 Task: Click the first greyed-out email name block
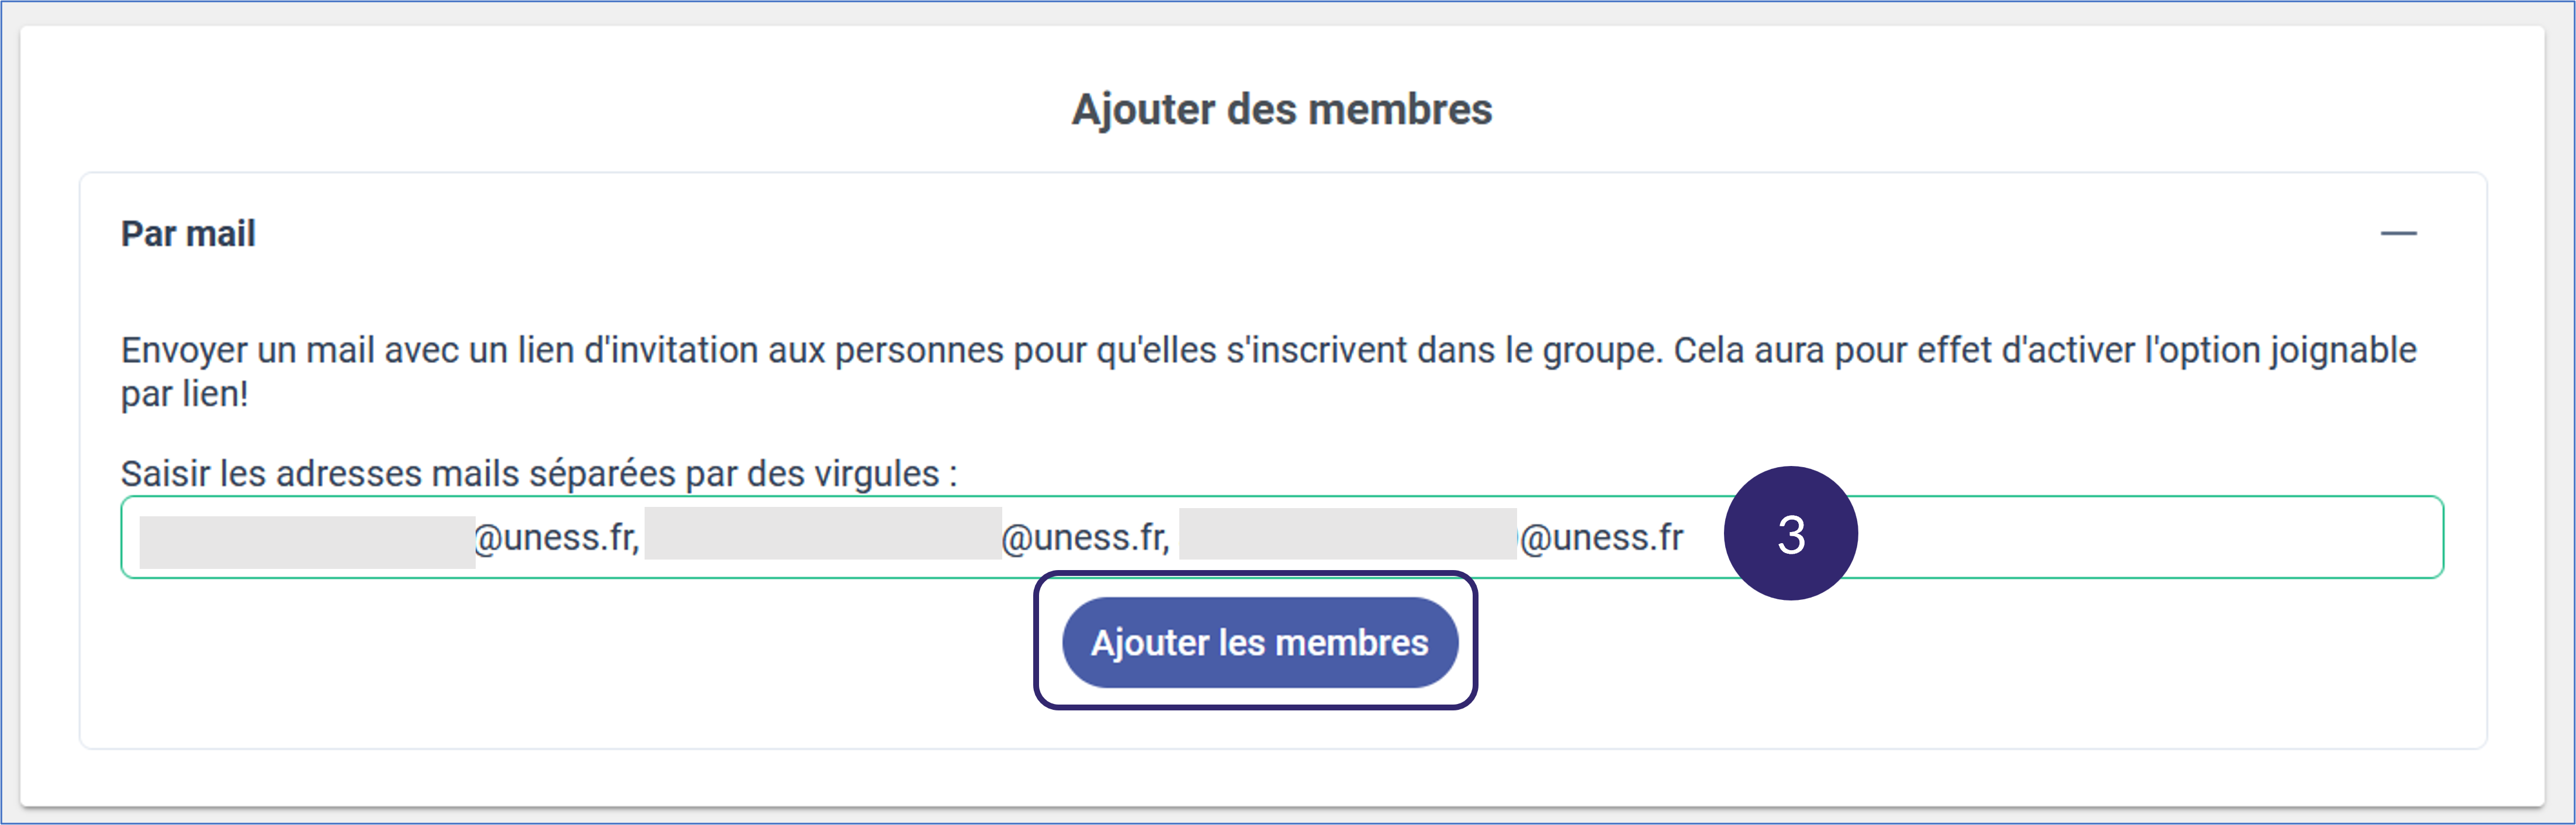[x=306, y=541]
